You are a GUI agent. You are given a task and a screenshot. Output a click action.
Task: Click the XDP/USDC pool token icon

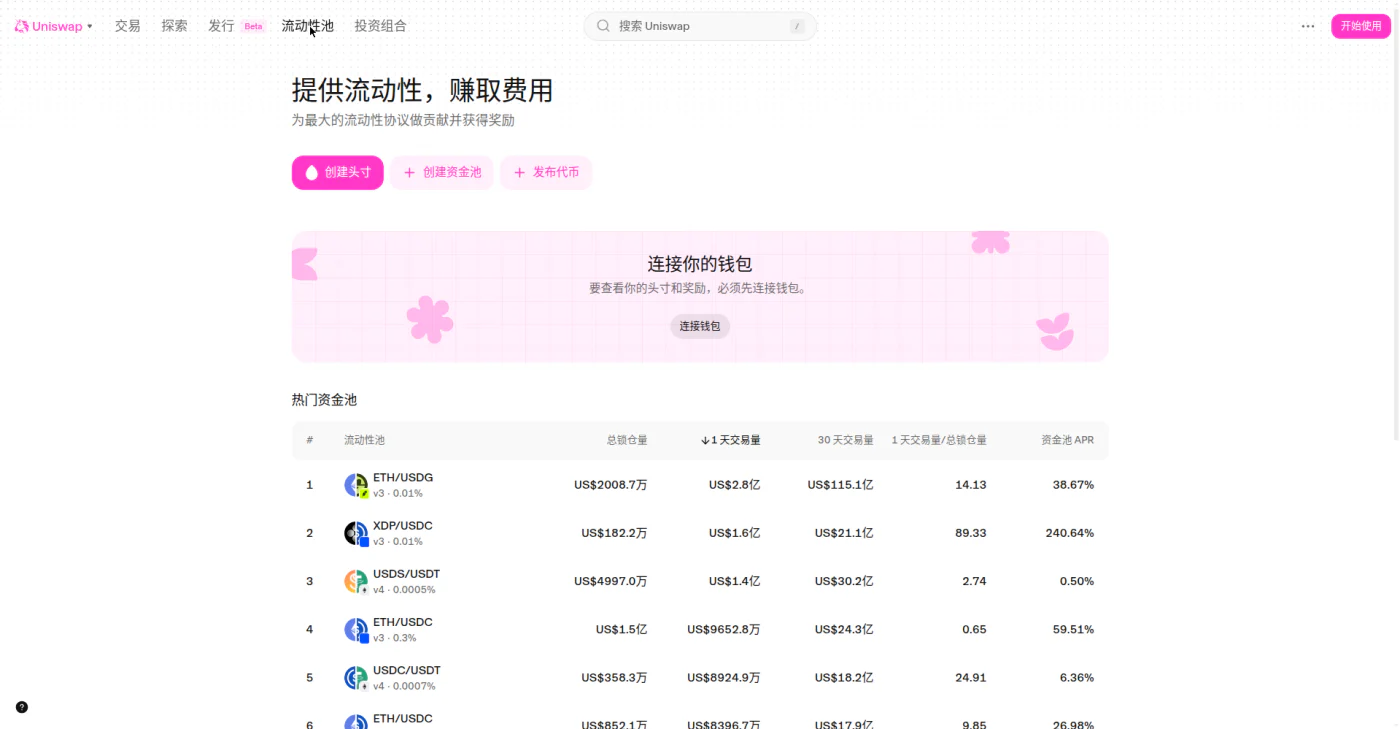click(356, 533)
